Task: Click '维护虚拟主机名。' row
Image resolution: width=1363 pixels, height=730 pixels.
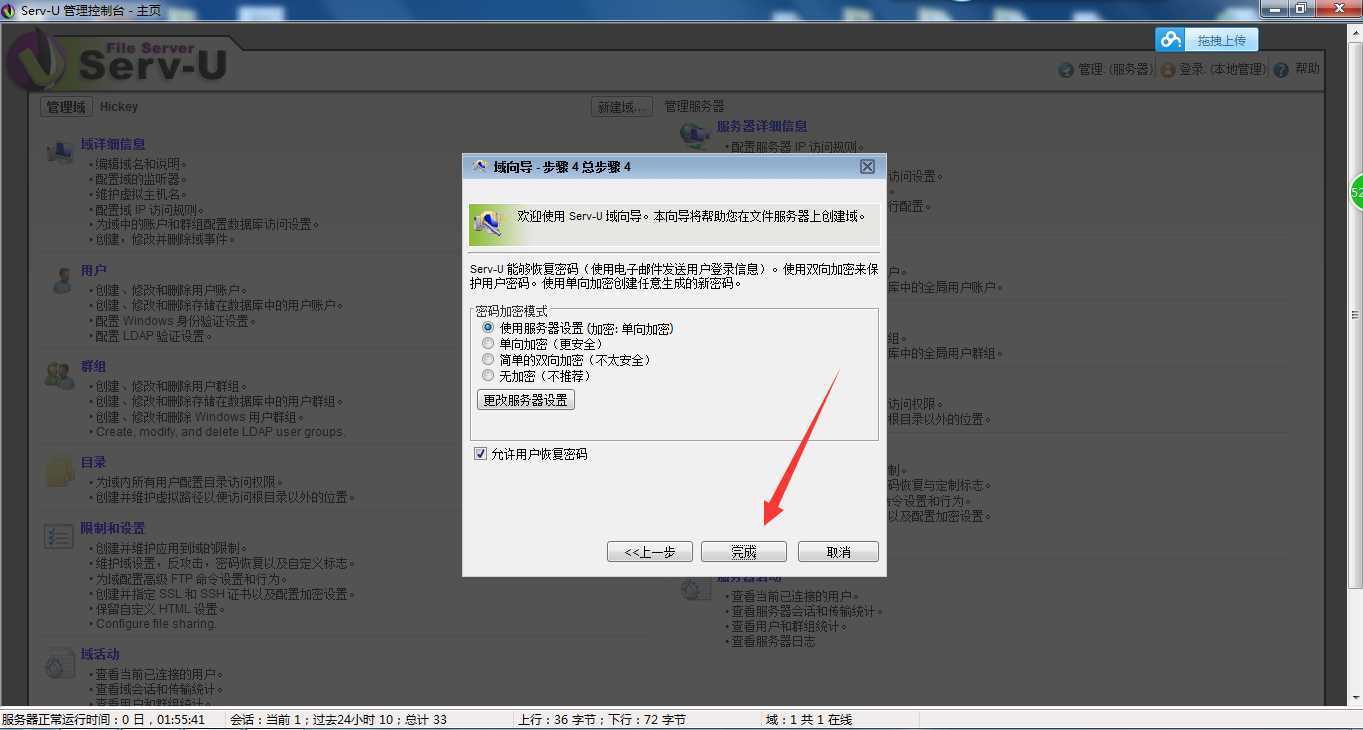Action: (x=138, y=194)
